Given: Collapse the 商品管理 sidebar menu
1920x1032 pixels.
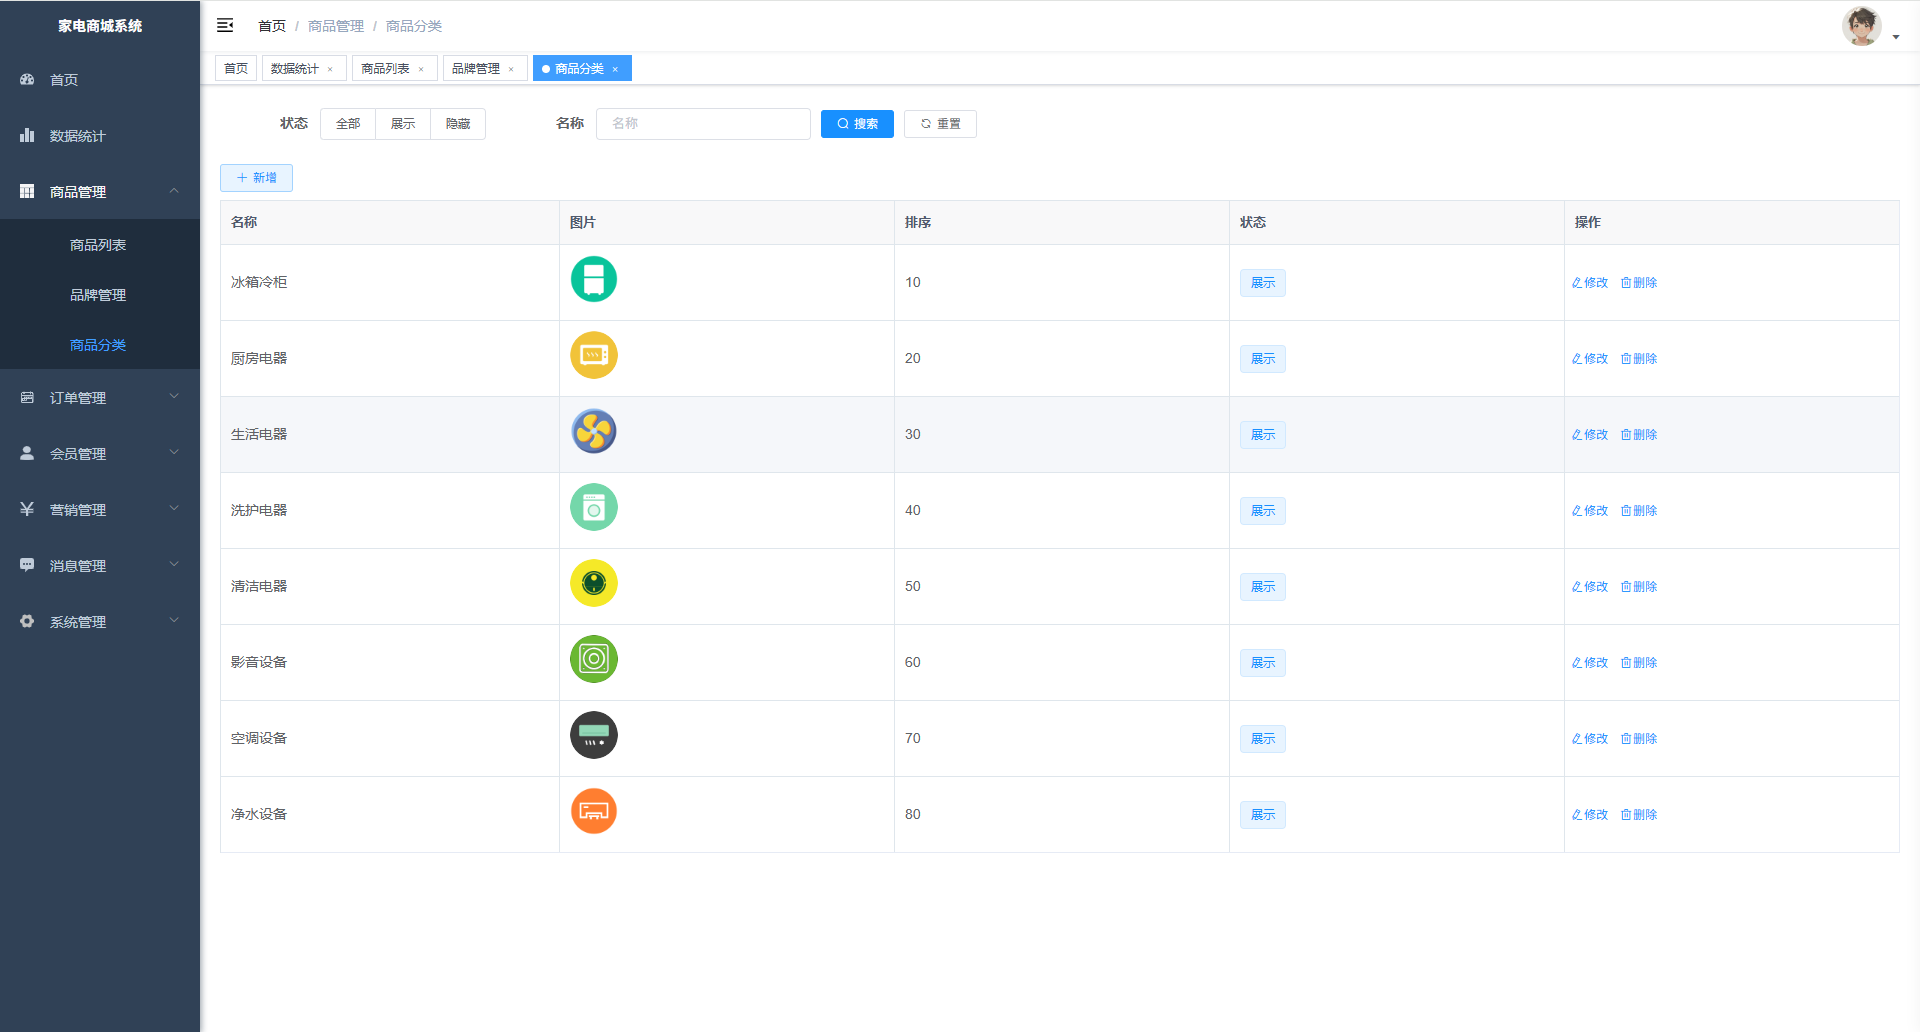Looking at the screenshot, I should [x=100, y=191].
